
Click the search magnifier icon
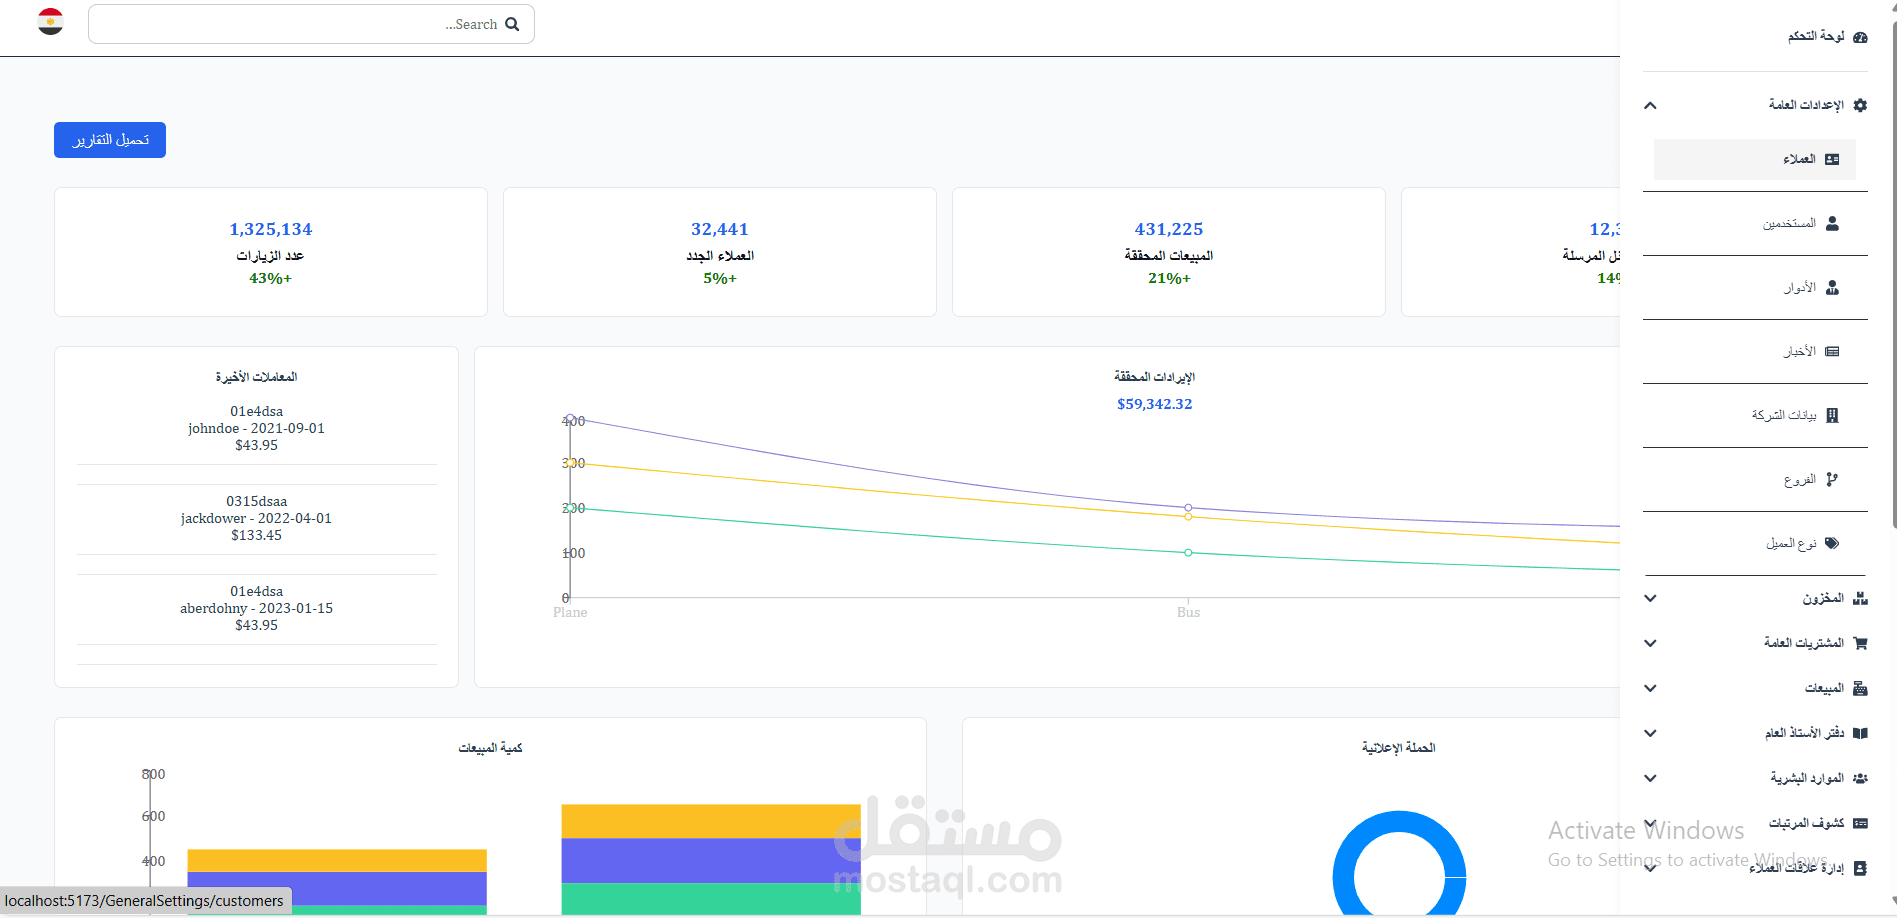click(513, 23)
